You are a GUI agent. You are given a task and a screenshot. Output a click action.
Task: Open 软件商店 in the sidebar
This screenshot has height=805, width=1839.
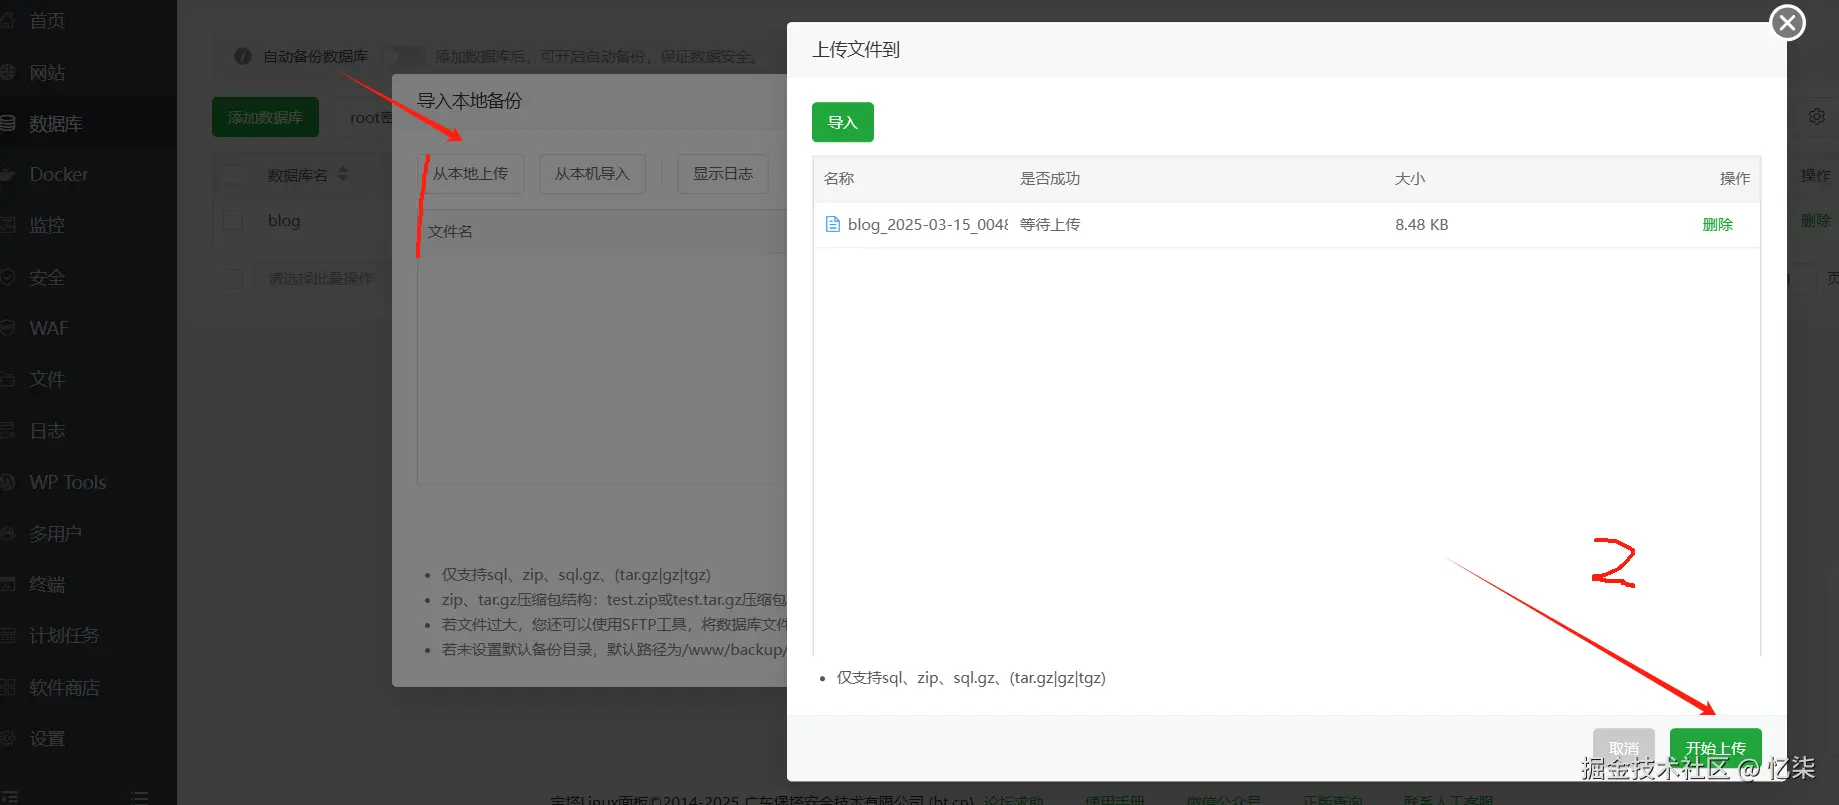(64, 687)
